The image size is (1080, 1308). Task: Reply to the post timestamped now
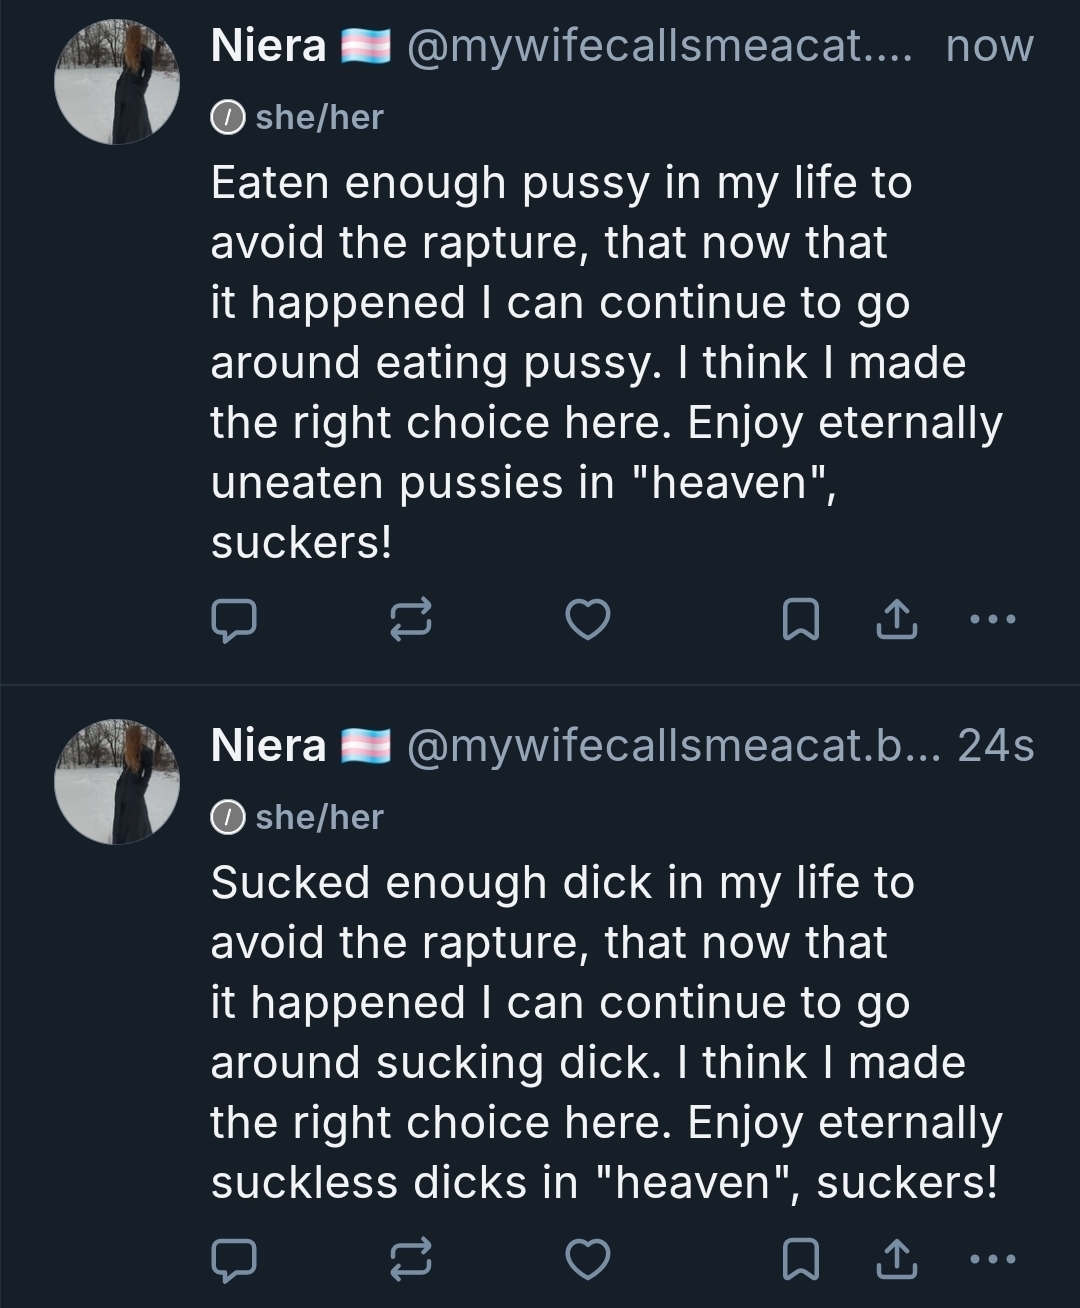[234, 620]
